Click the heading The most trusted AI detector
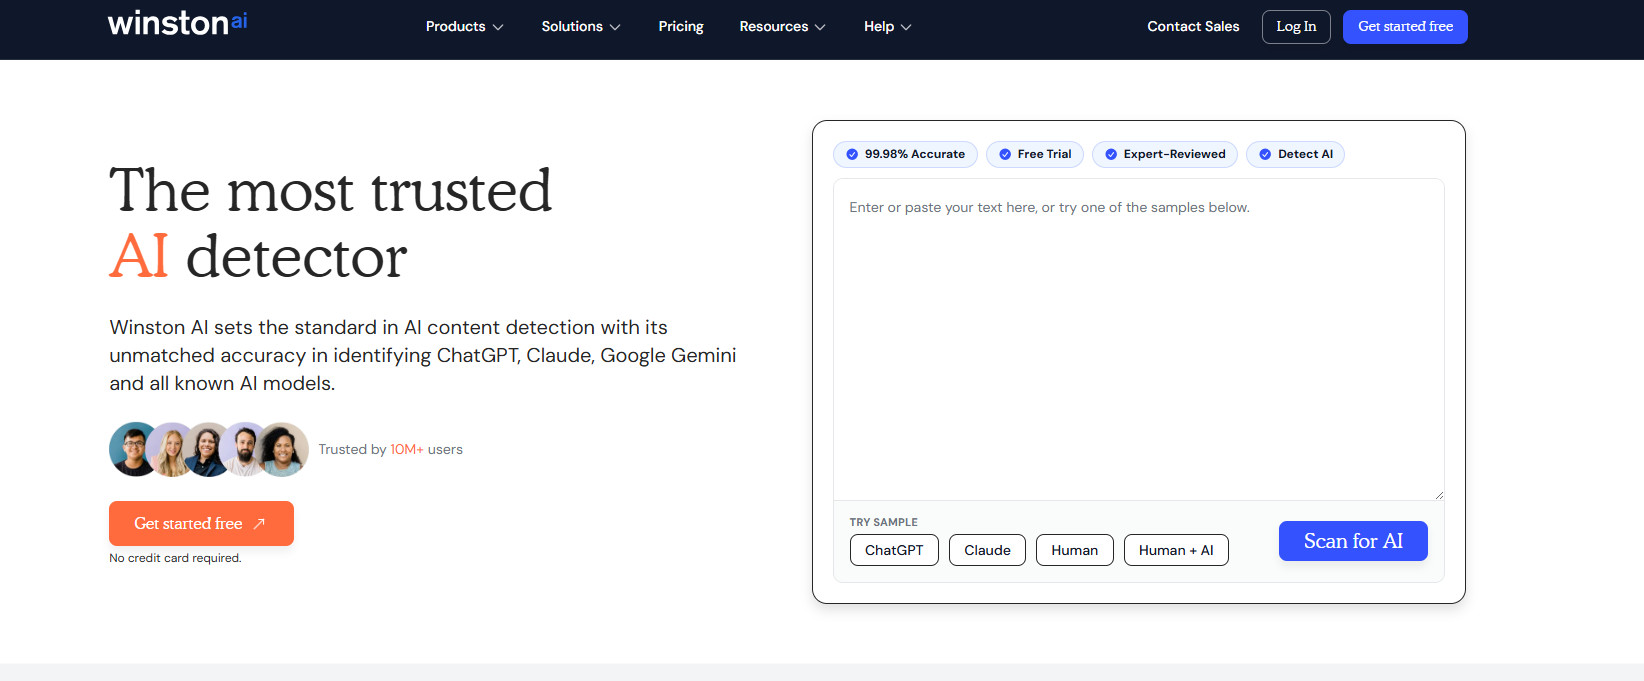 (330, 223)
